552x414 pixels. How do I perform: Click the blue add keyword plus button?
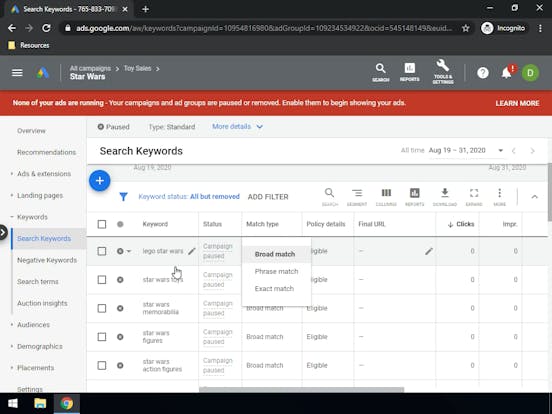click(x=100, y=181)
